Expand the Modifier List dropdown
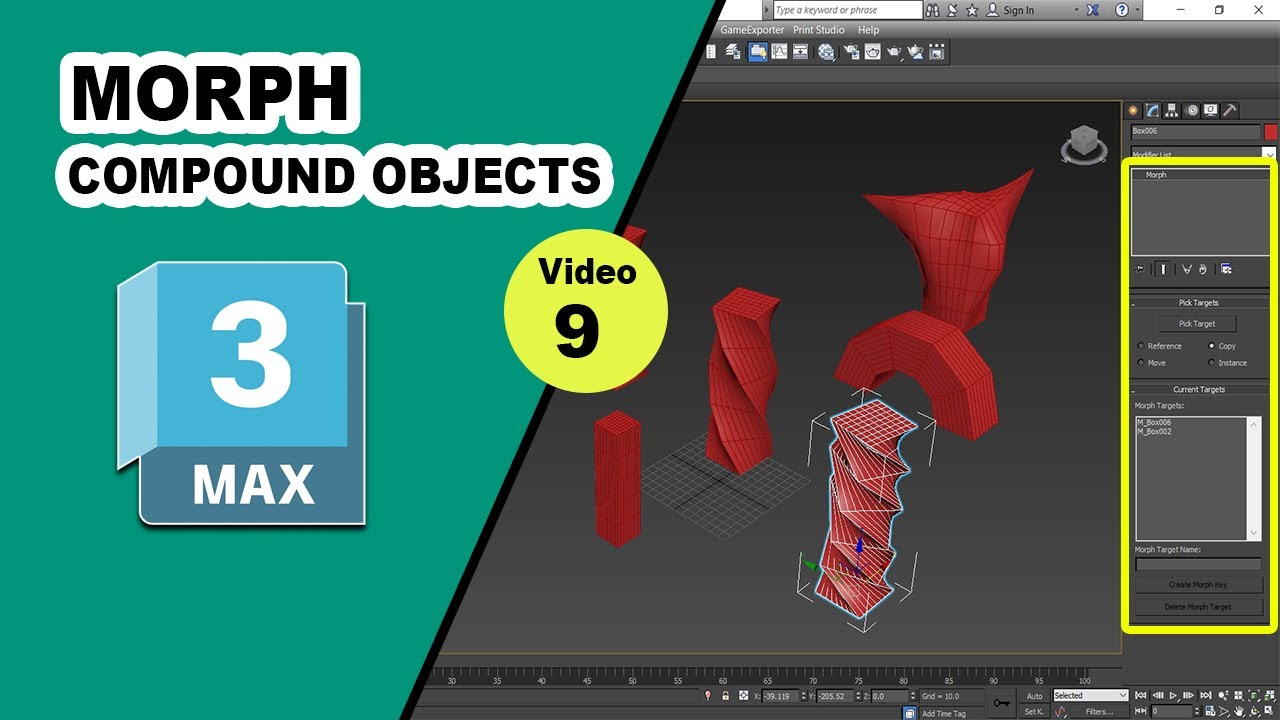1280x720 pixels. click(x=1268, y=155)
